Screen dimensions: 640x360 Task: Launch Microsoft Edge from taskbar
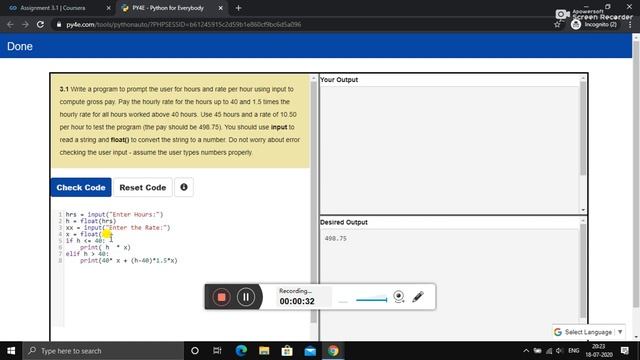241,351
